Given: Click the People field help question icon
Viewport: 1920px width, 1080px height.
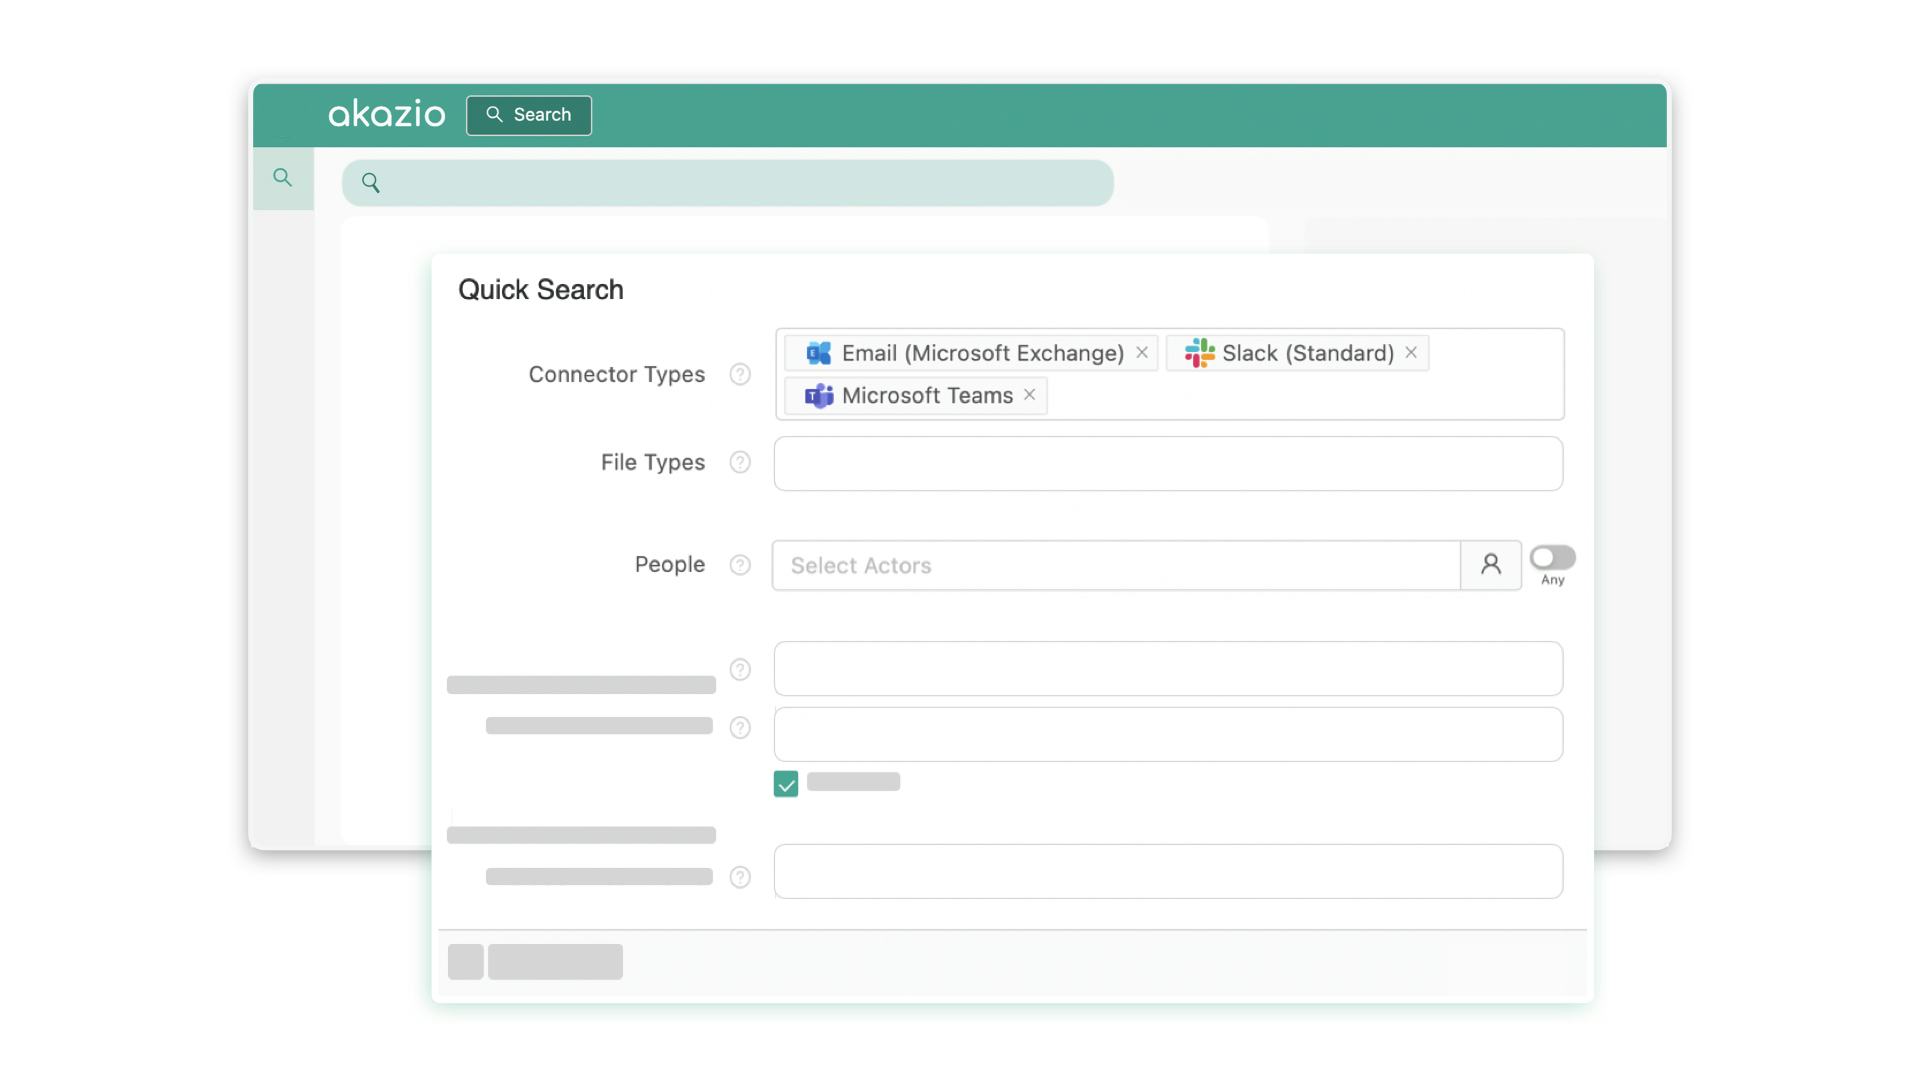Looking at the screenshot, I should 740,564.
